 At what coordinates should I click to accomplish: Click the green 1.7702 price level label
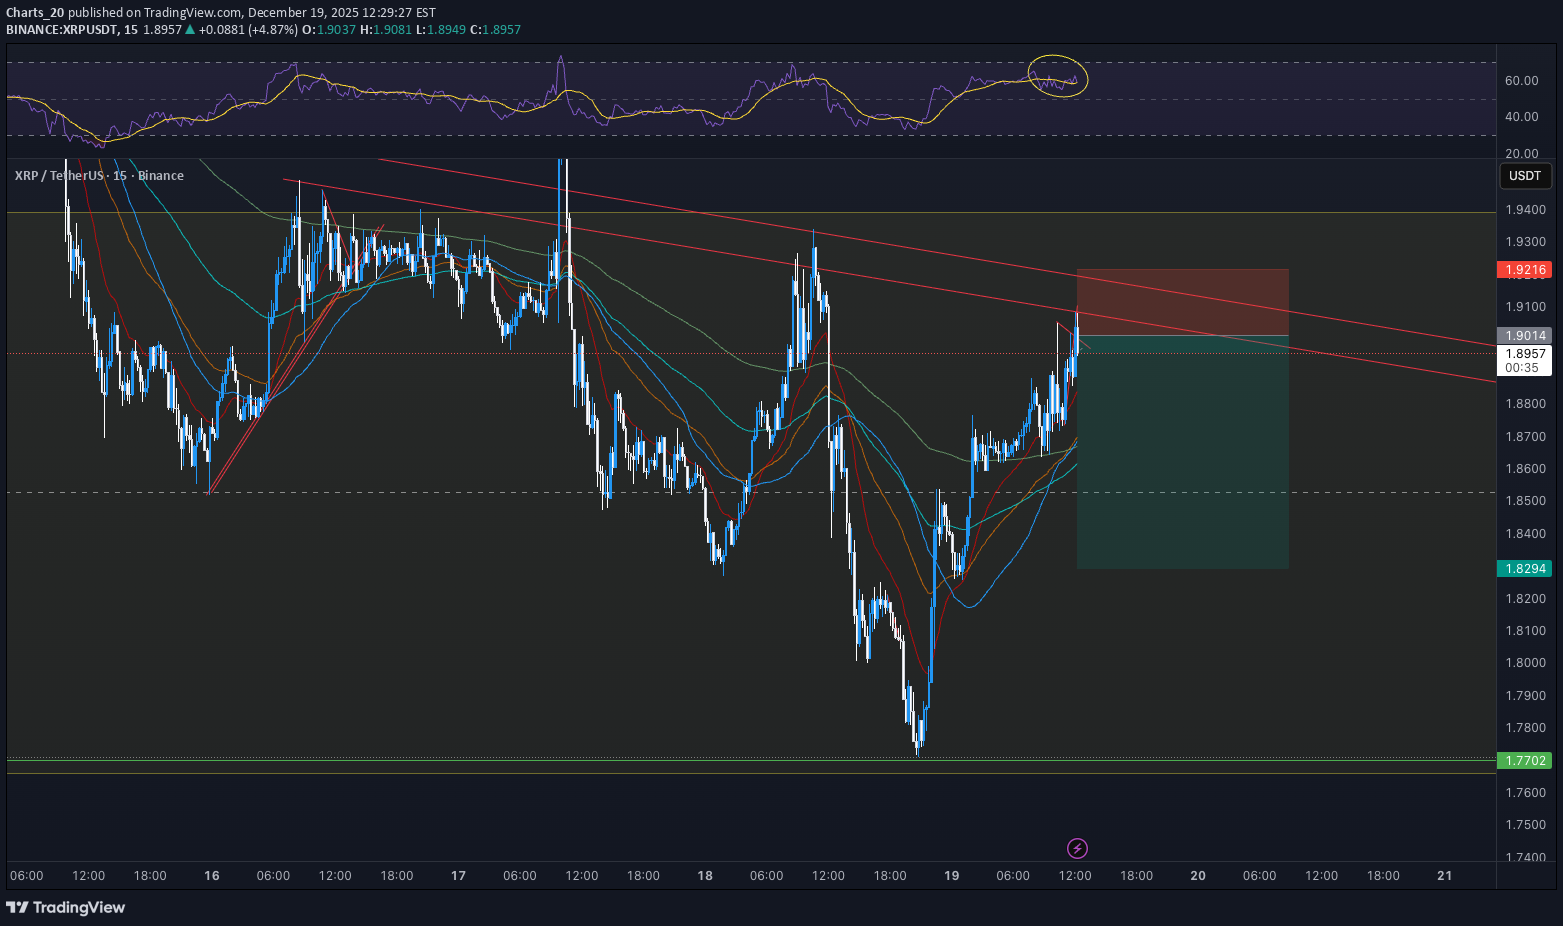[1524, 761]
